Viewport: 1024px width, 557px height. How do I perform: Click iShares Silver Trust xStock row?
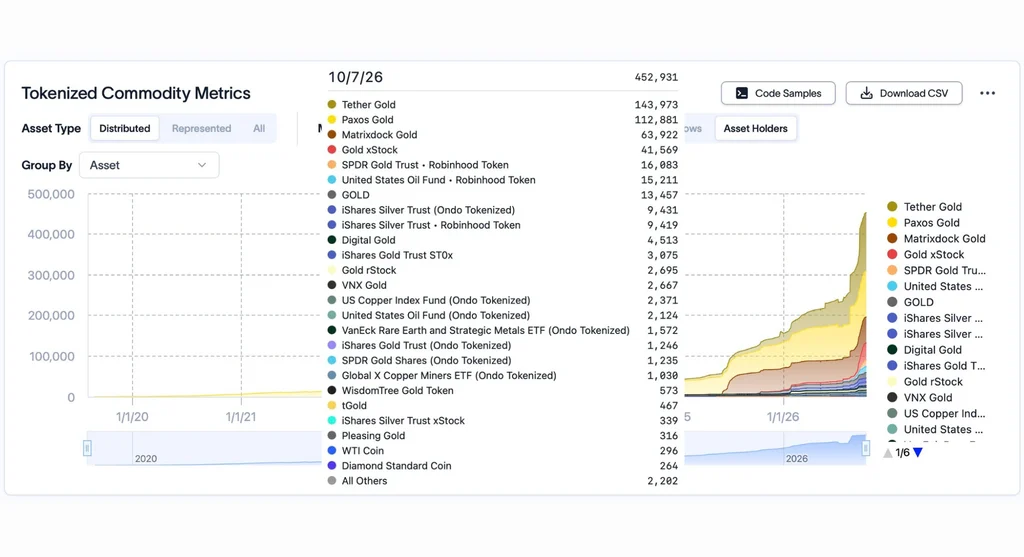(x=502, y=420)
